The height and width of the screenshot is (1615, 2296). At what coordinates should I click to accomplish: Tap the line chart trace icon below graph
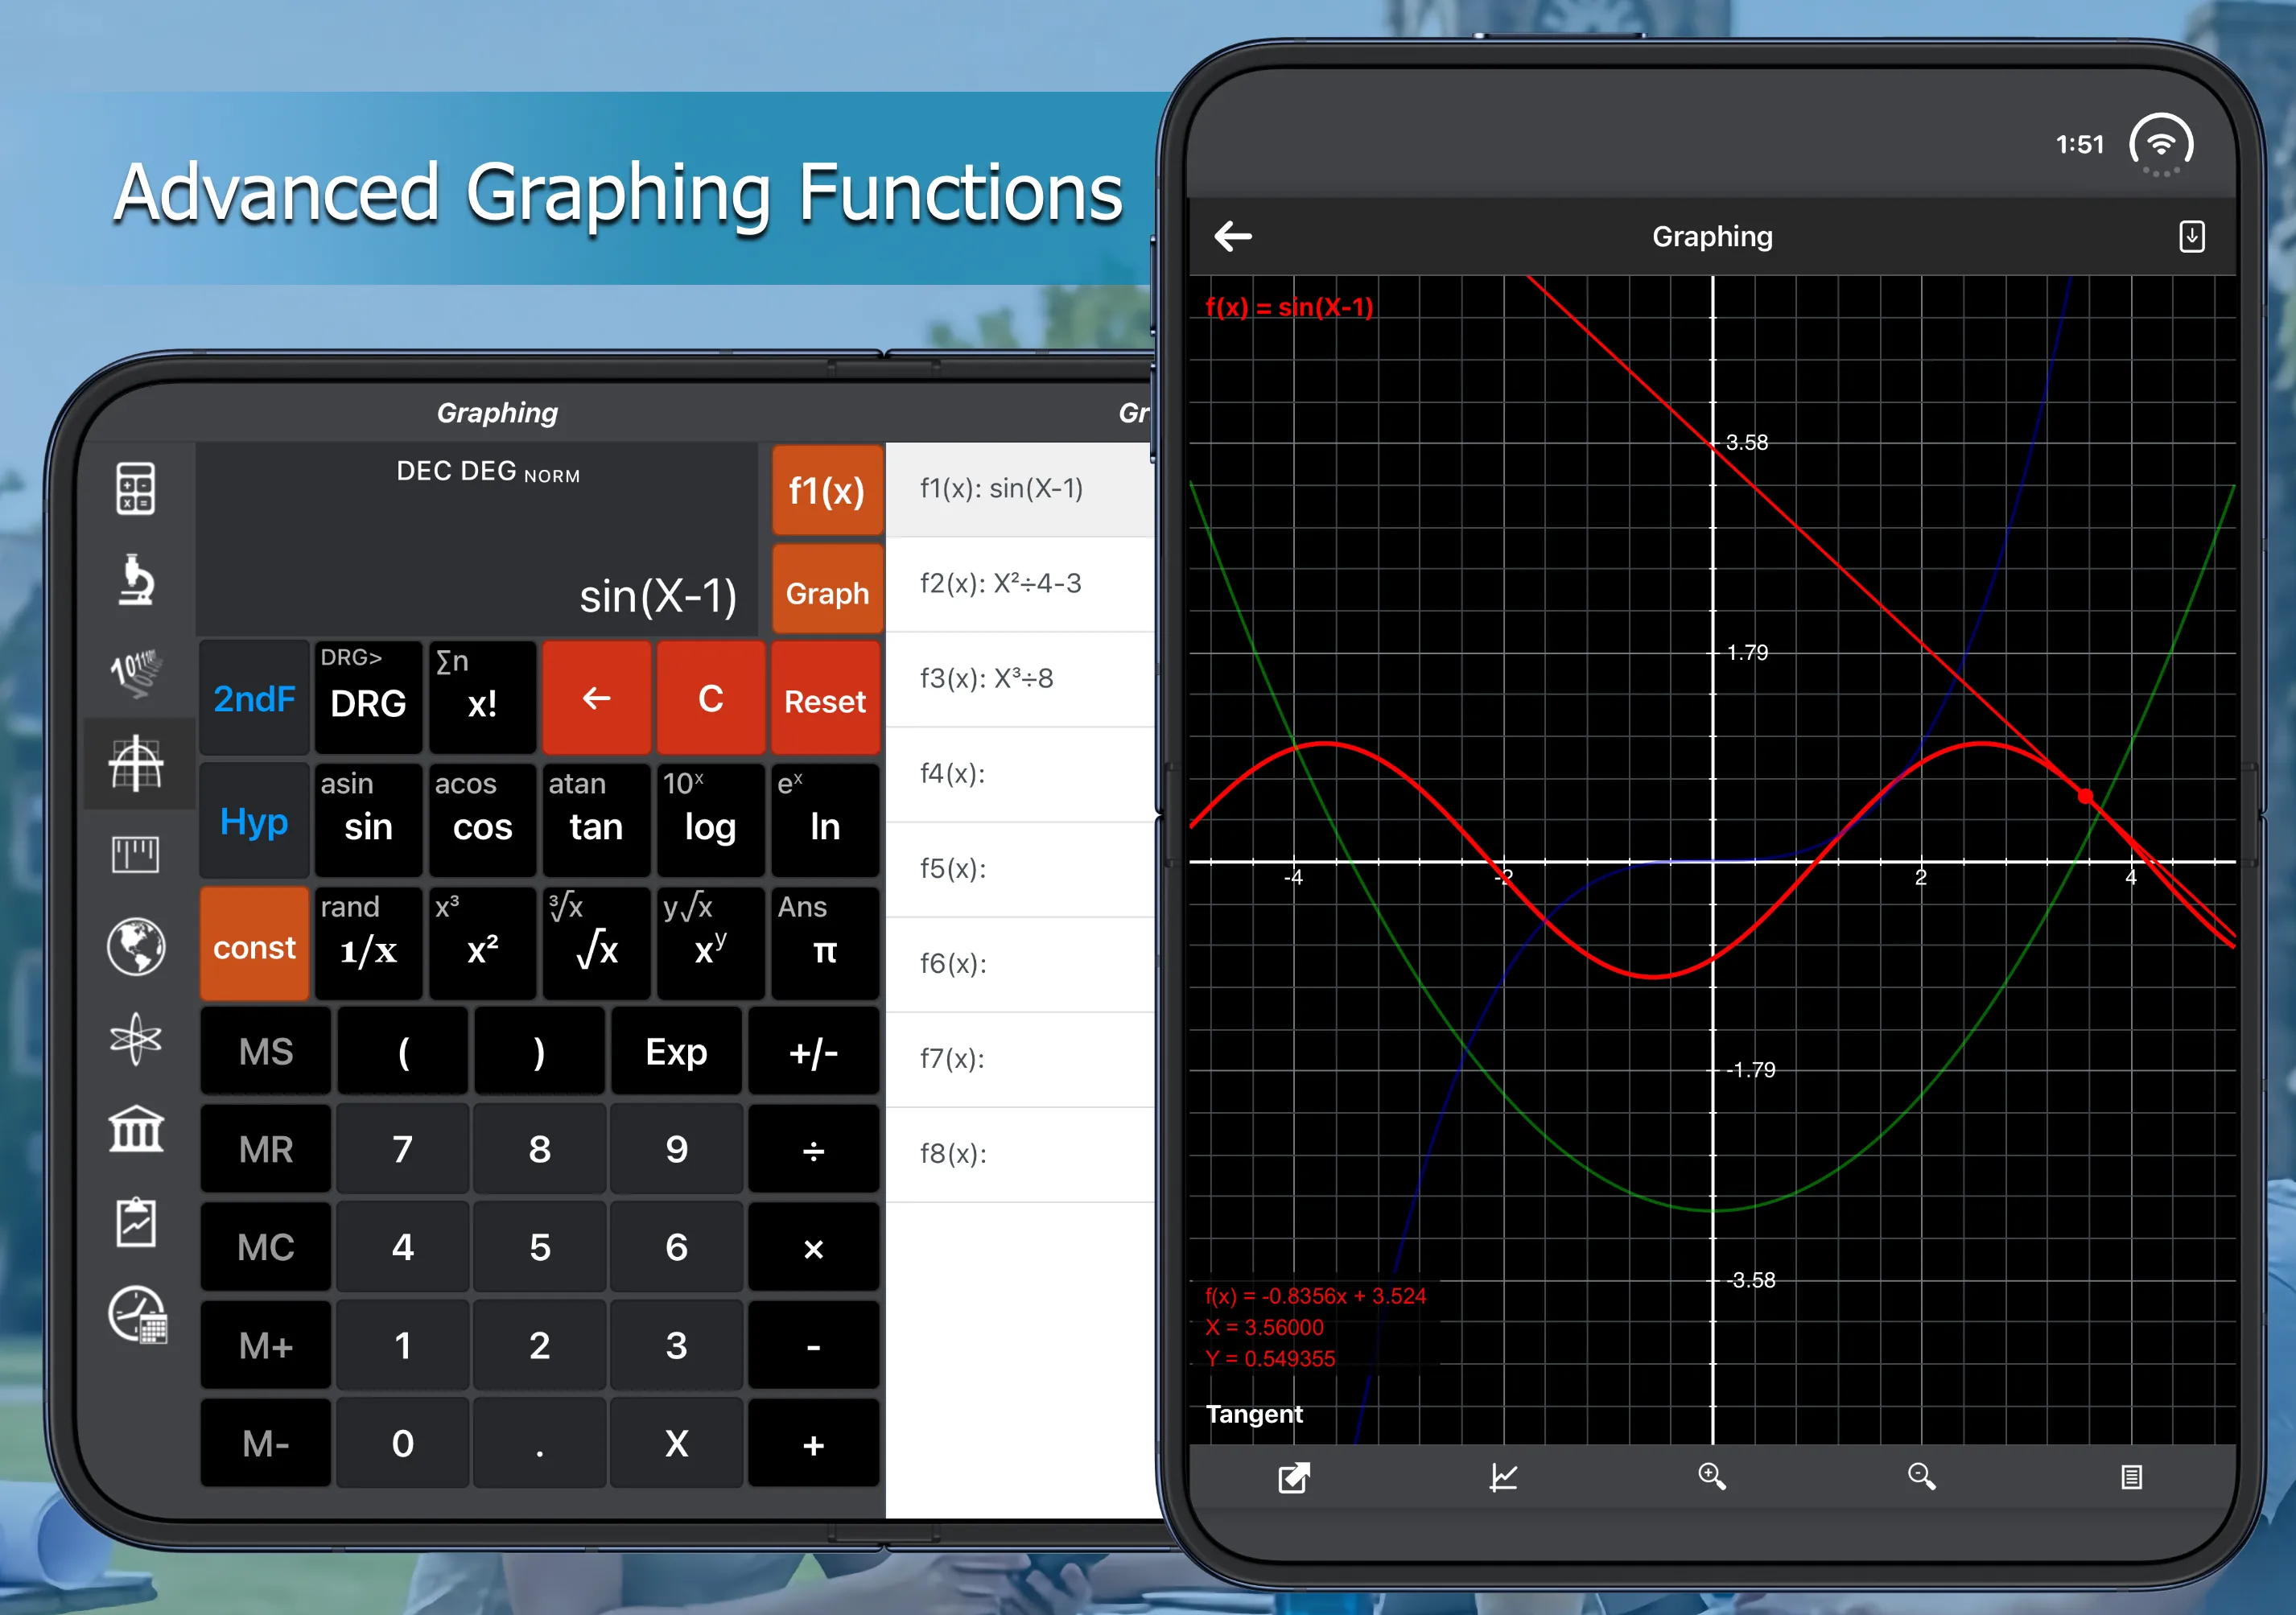coord(1503,1477)
